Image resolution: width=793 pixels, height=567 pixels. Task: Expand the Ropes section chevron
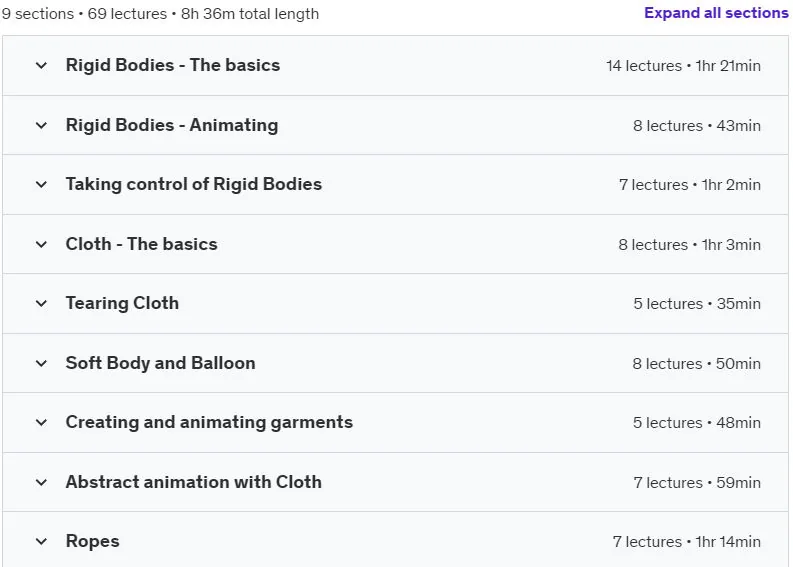pyautogui.click(x=41, y=542)
